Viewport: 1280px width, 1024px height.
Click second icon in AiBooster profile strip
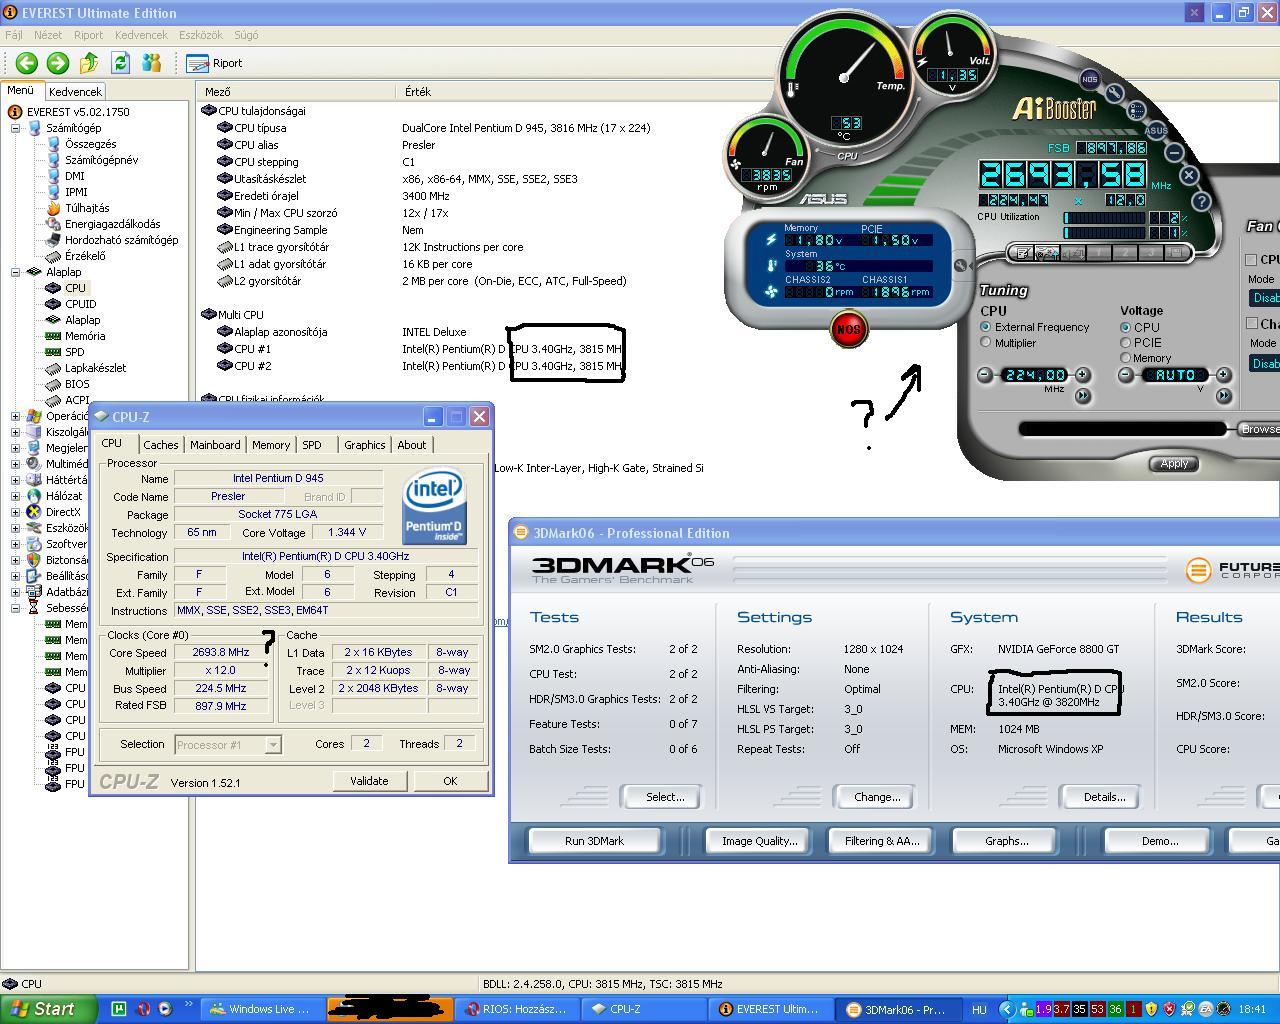coord(1047,253)
